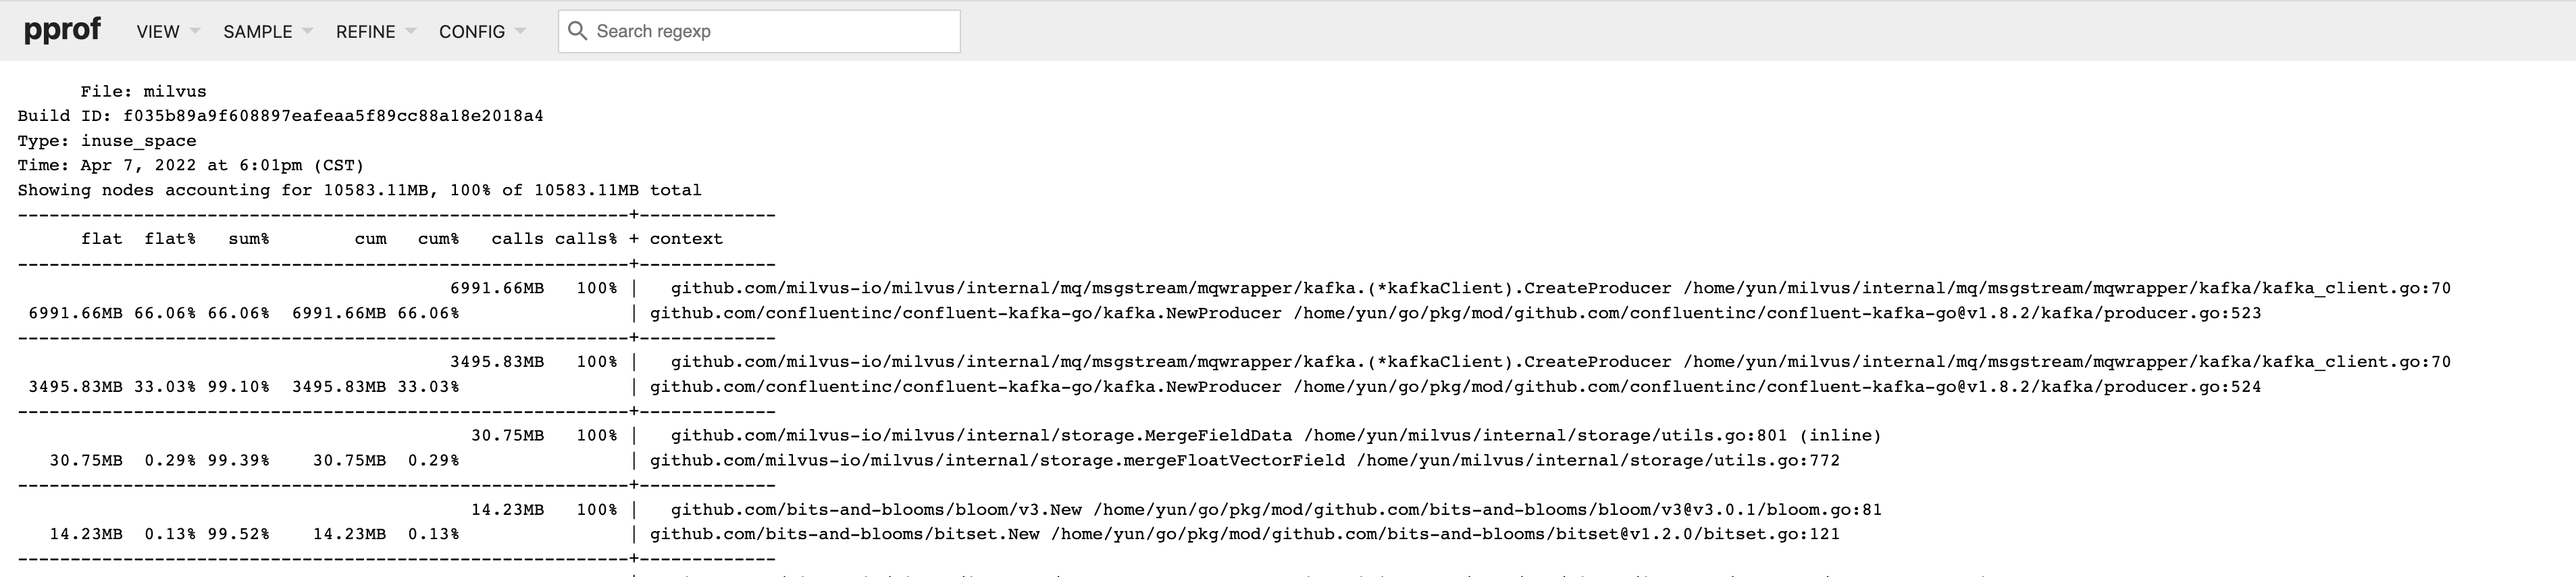Open the VIEW dropdown arrow
Viewport: 2576px width, 577px height.
tap(194, 31)
